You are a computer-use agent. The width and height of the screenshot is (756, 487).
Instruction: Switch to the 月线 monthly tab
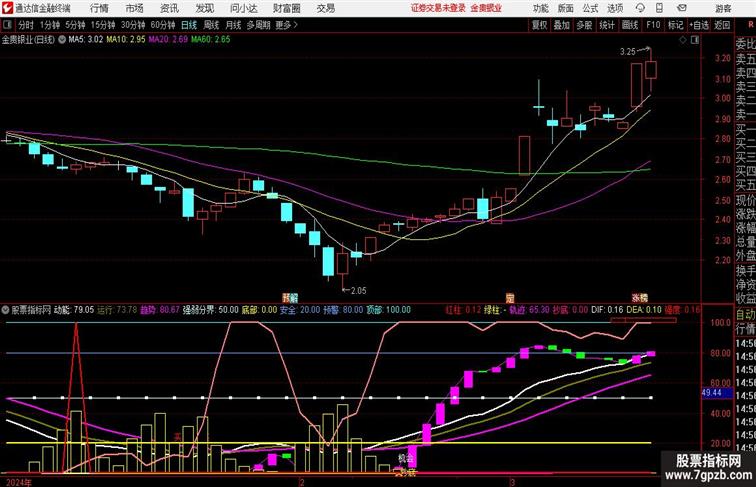coord(233,25)
